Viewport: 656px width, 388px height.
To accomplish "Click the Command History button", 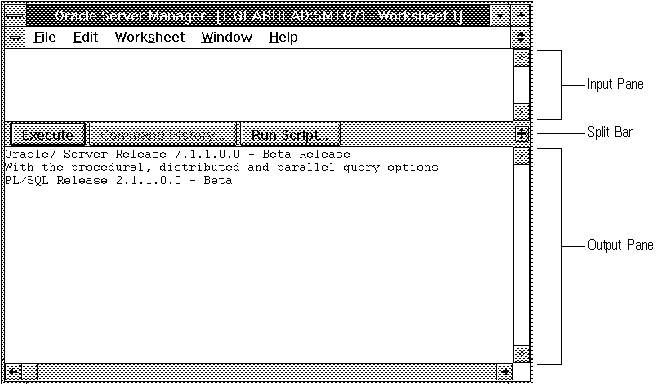I will click(x=163, y=134).
